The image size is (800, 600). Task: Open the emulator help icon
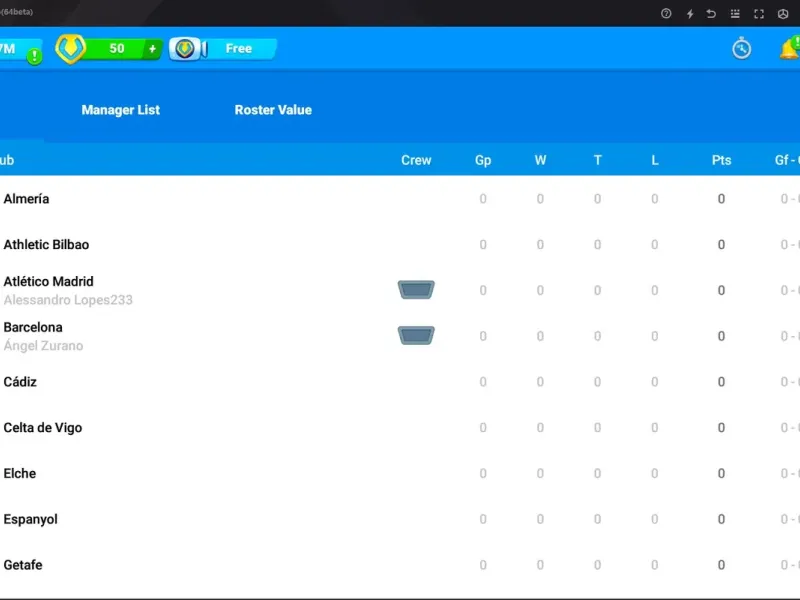click(666, 14)
